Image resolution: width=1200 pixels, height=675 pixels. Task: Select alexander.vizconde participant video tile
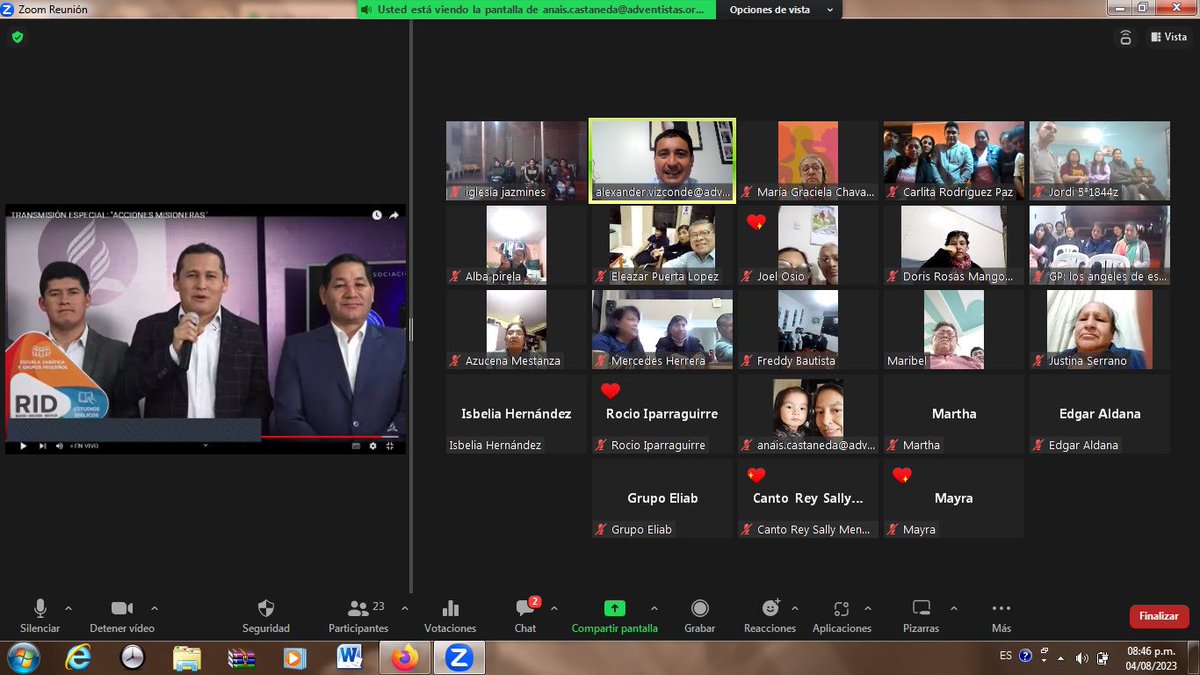click(x=662, y=161)
